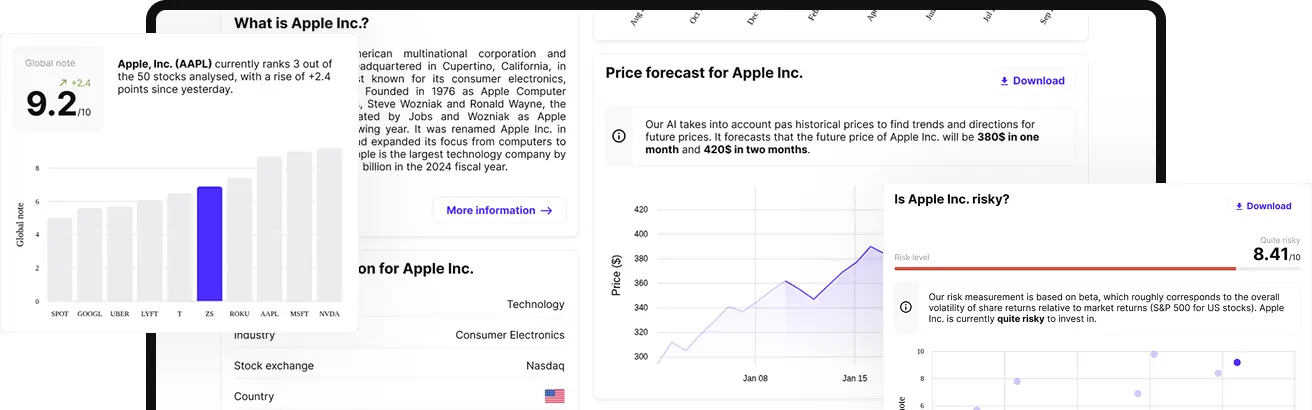1312x410 pixels.
Task: Download the Apple risk report
Action: click(x=1263, y=206)
